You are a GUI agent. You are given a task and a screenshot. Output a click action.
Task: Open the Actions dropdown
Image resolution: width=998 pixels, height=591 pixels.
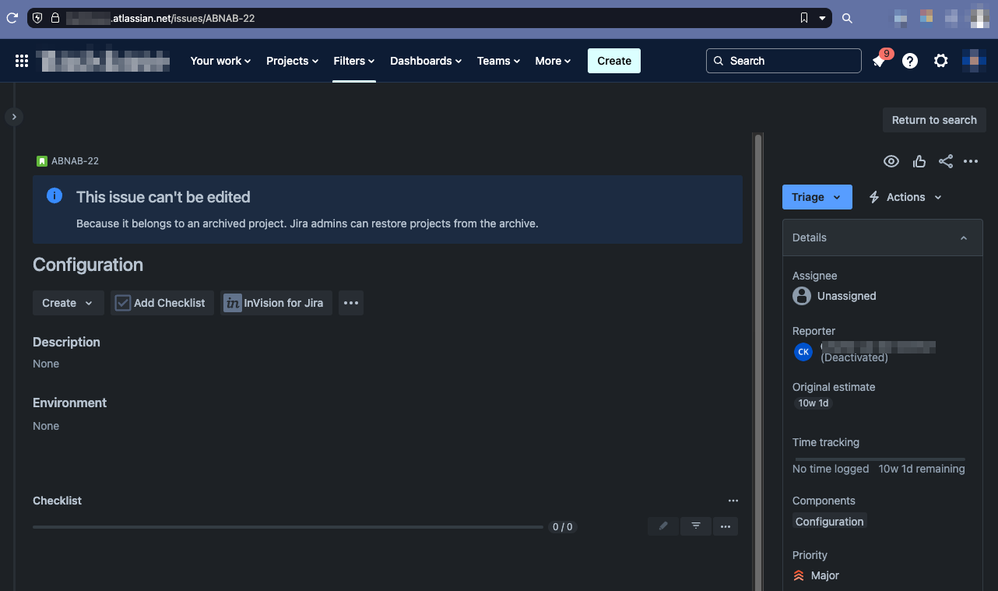click(904, 196)
